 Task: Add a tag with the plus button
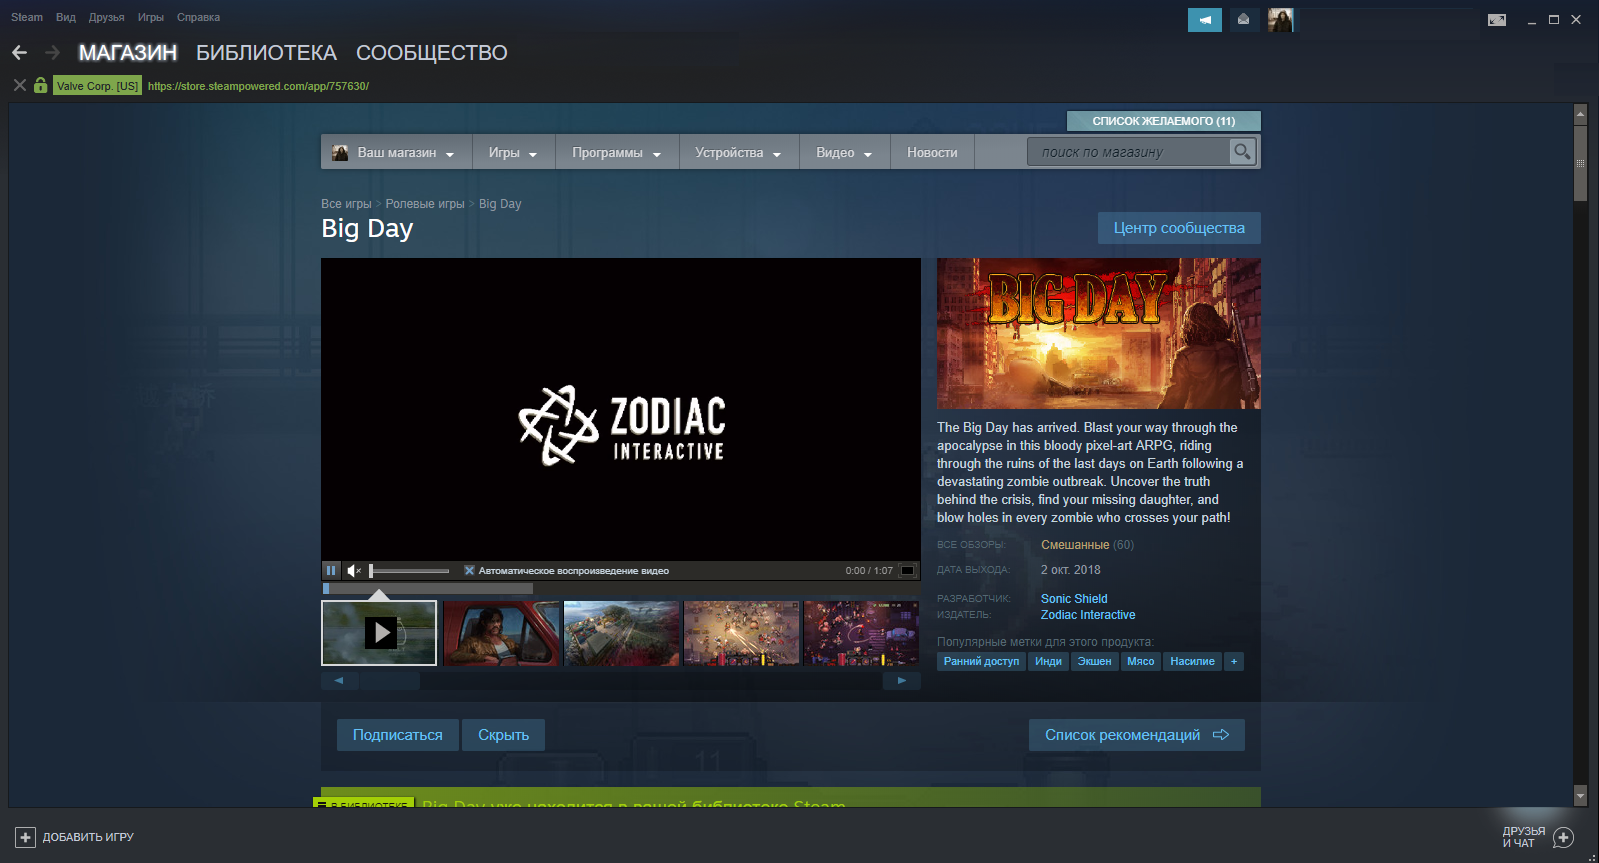pos(1234,661)
